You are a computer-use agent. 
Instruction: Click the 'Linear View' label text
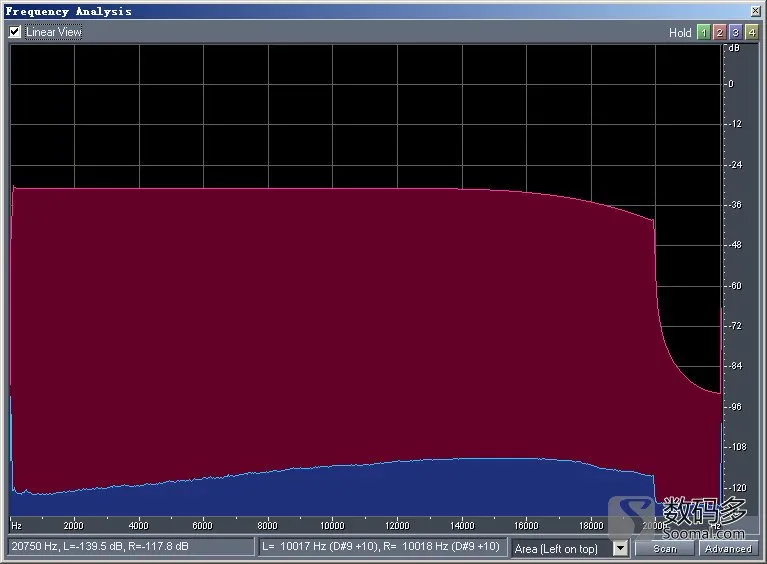point(54,32)
